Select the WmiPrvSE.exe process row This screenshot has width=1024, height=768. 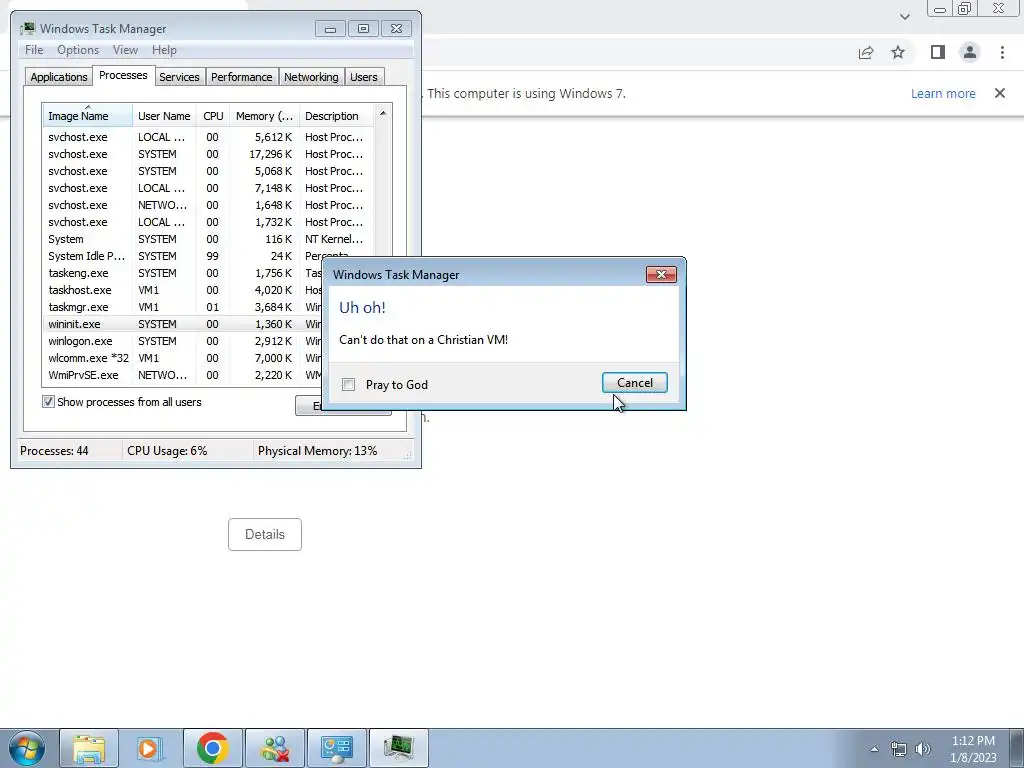click(183, 375)
